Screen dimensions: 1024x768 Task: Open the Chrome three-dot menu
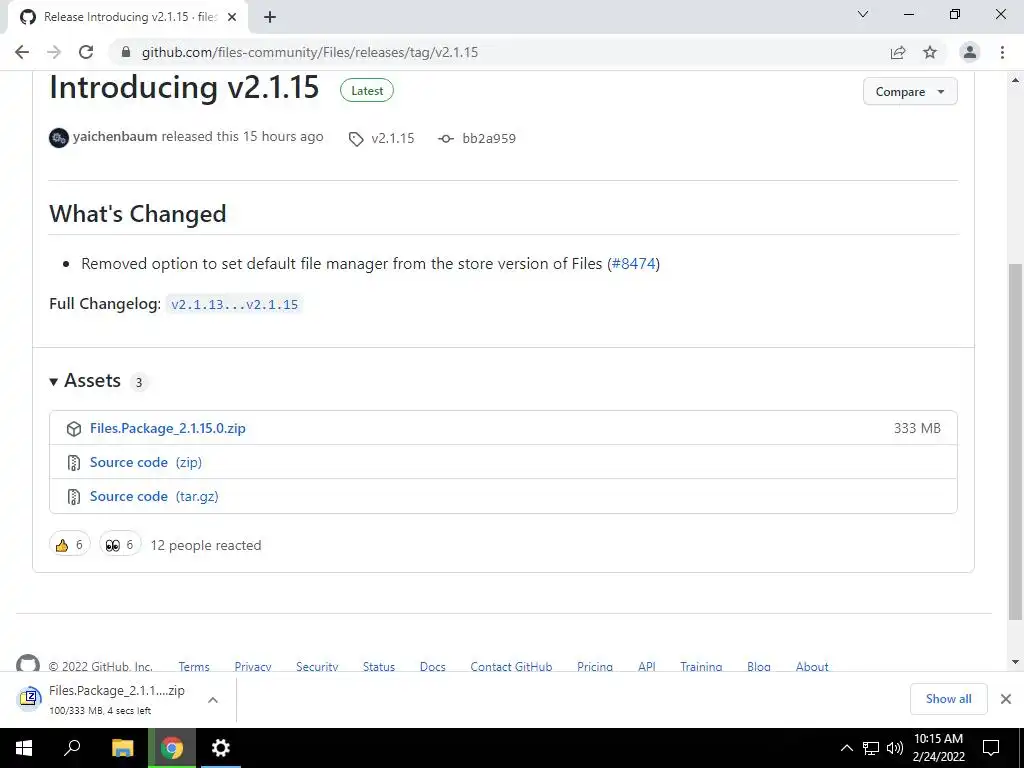pyautogui.click(x=1002, y=52)
